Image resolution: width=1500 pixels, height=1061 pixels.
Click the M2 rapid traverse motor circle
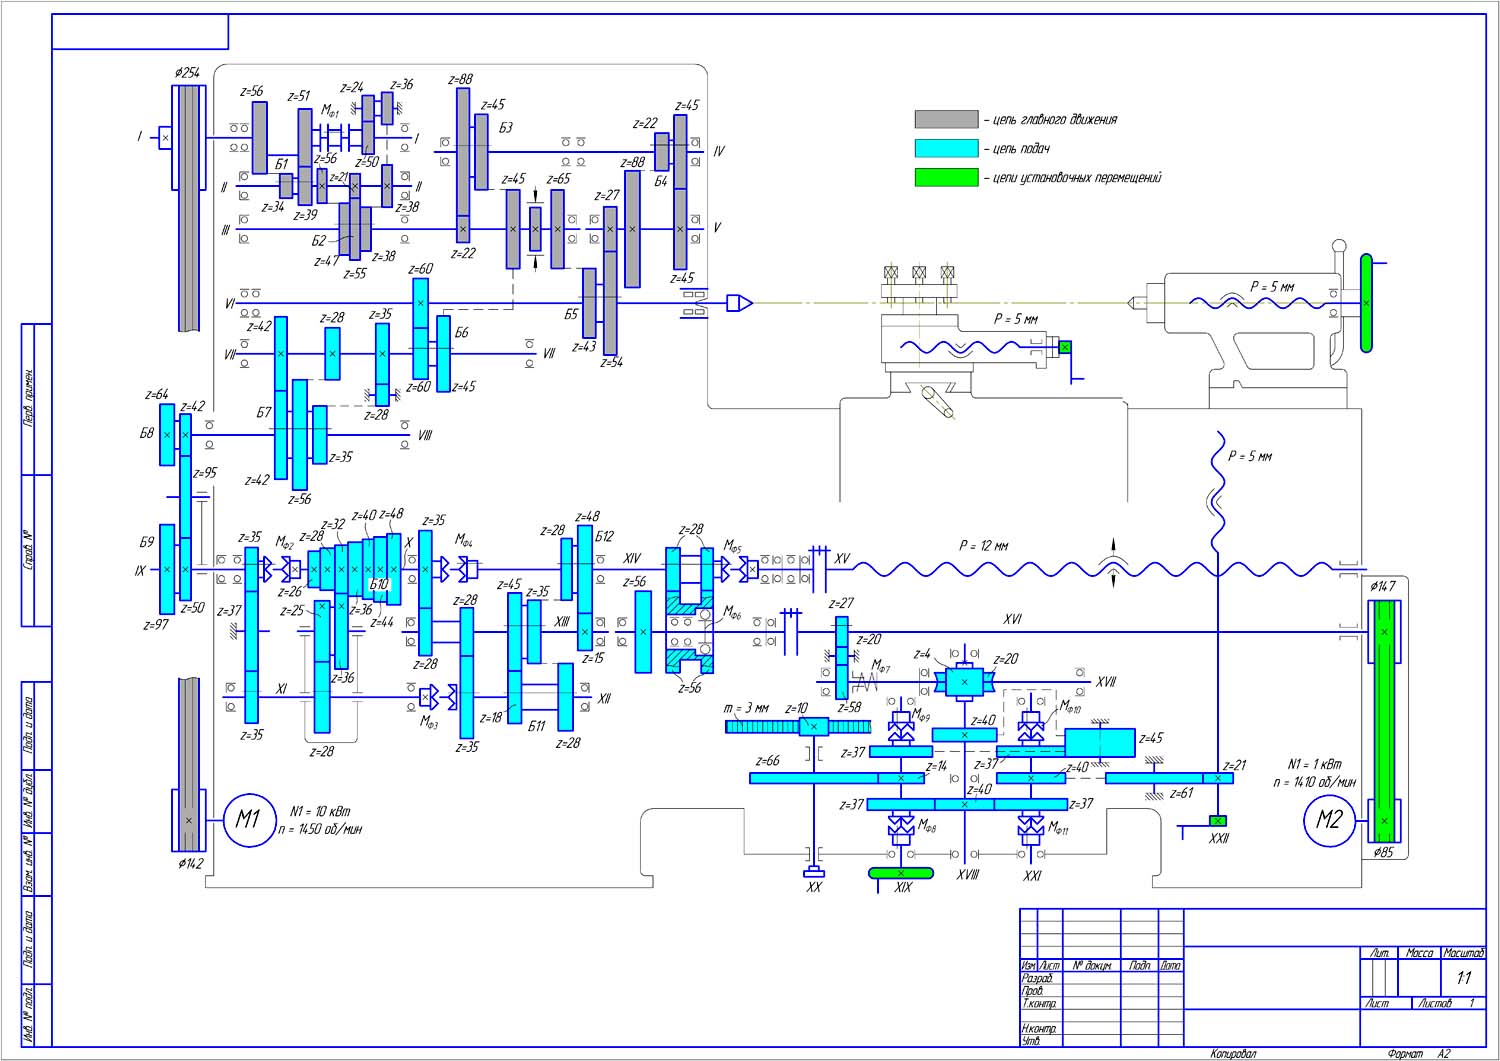click(x=1329, y=820)
